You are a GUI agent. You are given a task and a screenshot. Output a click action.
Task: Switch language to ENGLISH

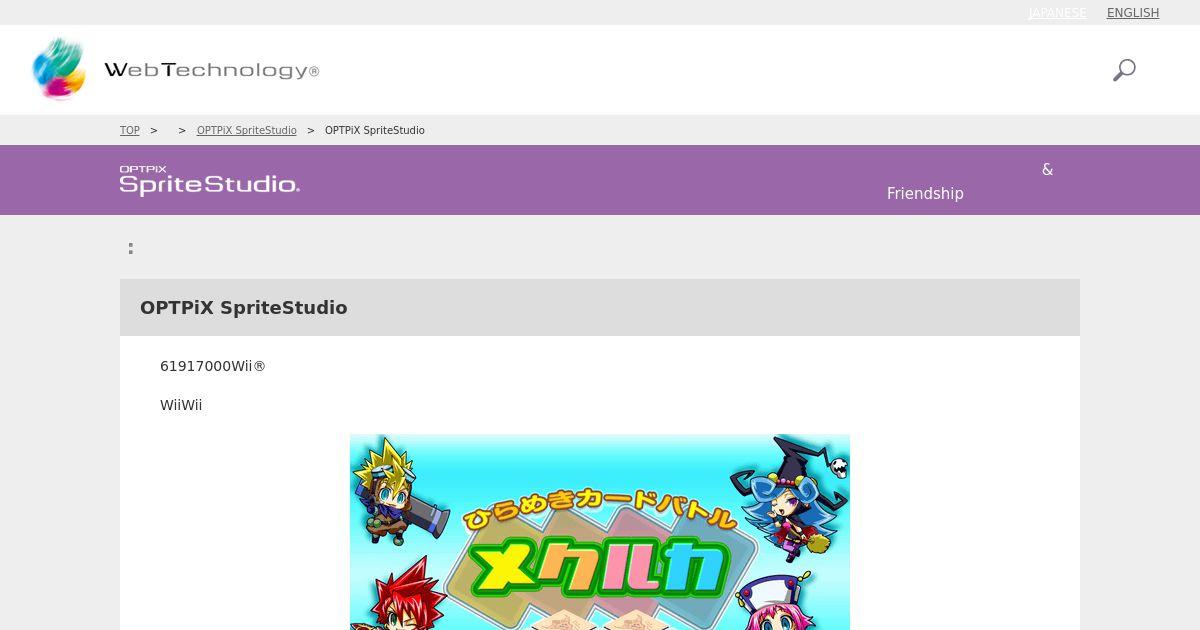[1133, 13]
